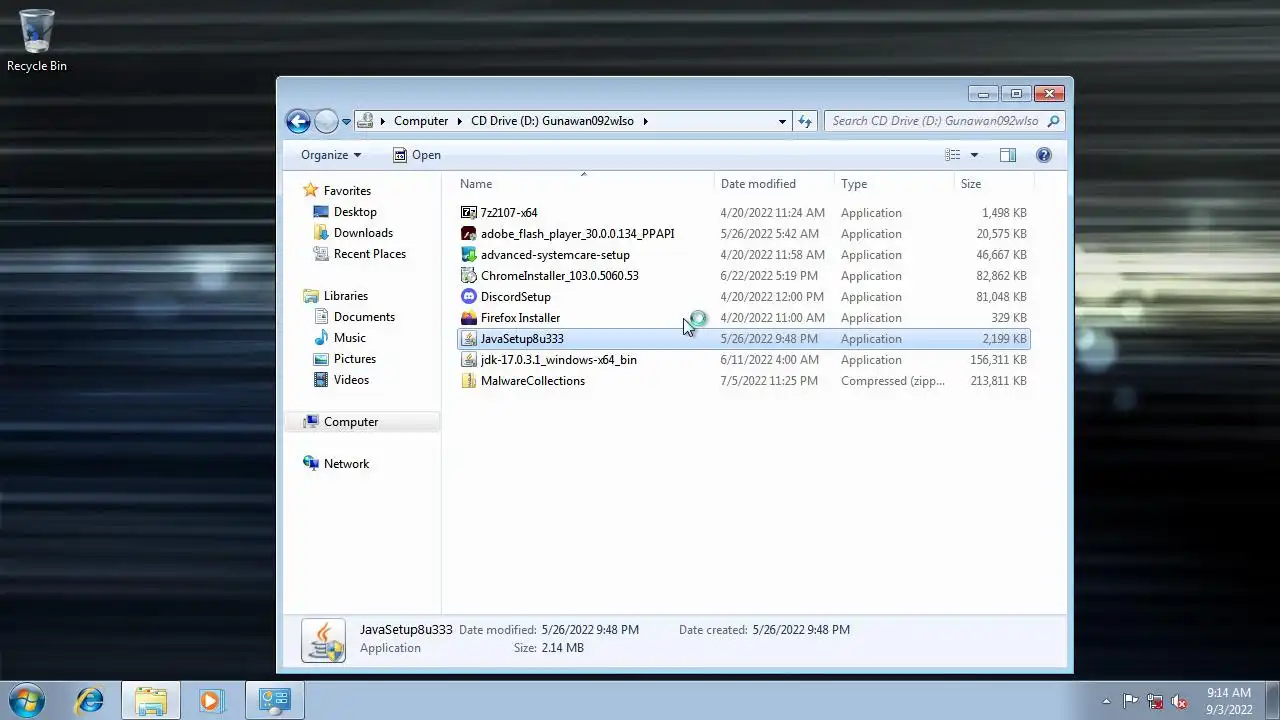Click the control panel taskbar icon

pyautogui.click(x=274, y=700)
